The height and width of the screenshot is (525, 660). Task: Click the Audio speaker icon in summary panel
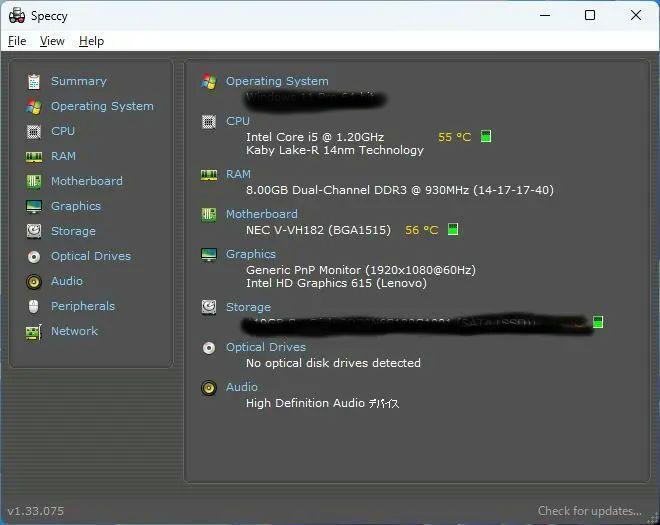tap(209, 388)
